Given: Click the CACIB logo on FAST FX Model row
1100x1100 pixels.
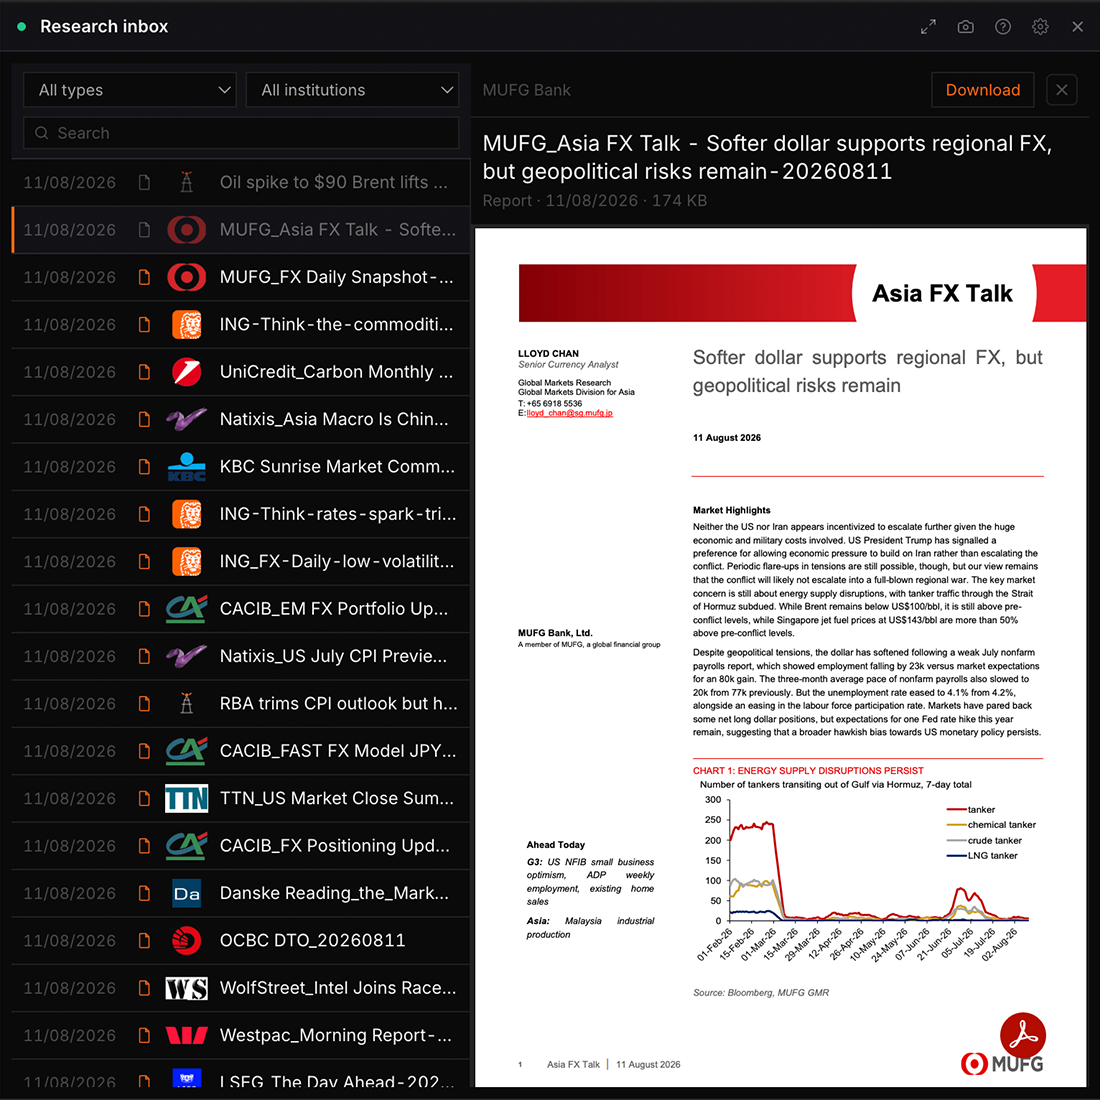Looking at the screenshot, I should click(187, 751).
